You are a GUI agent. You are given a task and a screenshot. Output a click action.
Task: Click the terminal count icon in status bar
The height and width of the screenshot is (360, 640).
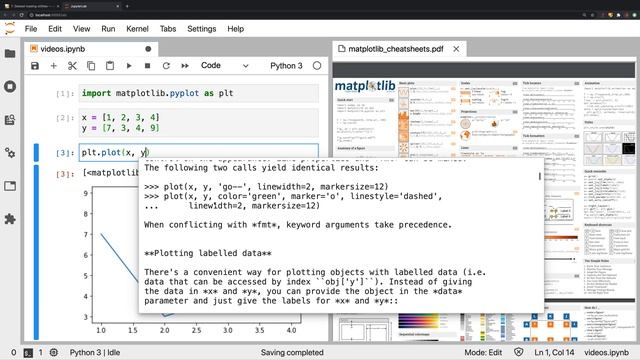28,353
